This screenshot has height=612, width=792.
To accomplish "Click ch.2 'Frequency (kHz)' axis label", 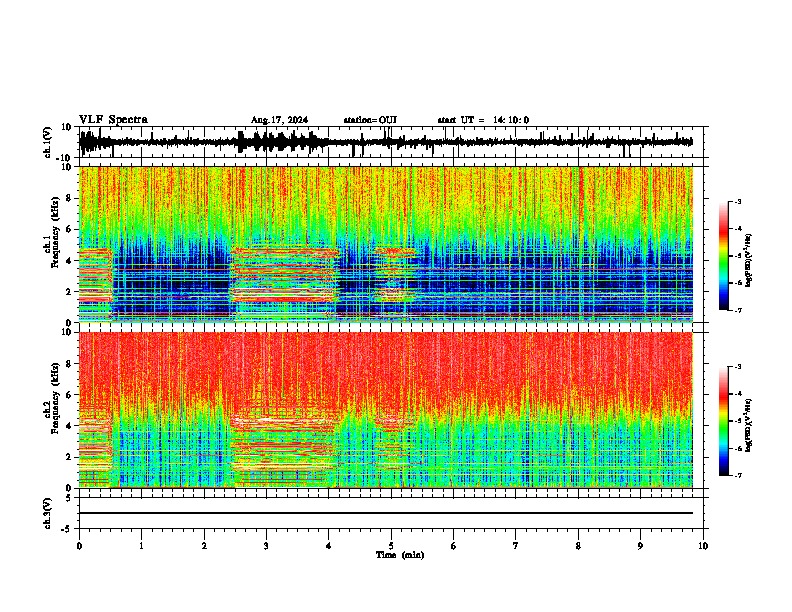I will pos(55,398).
